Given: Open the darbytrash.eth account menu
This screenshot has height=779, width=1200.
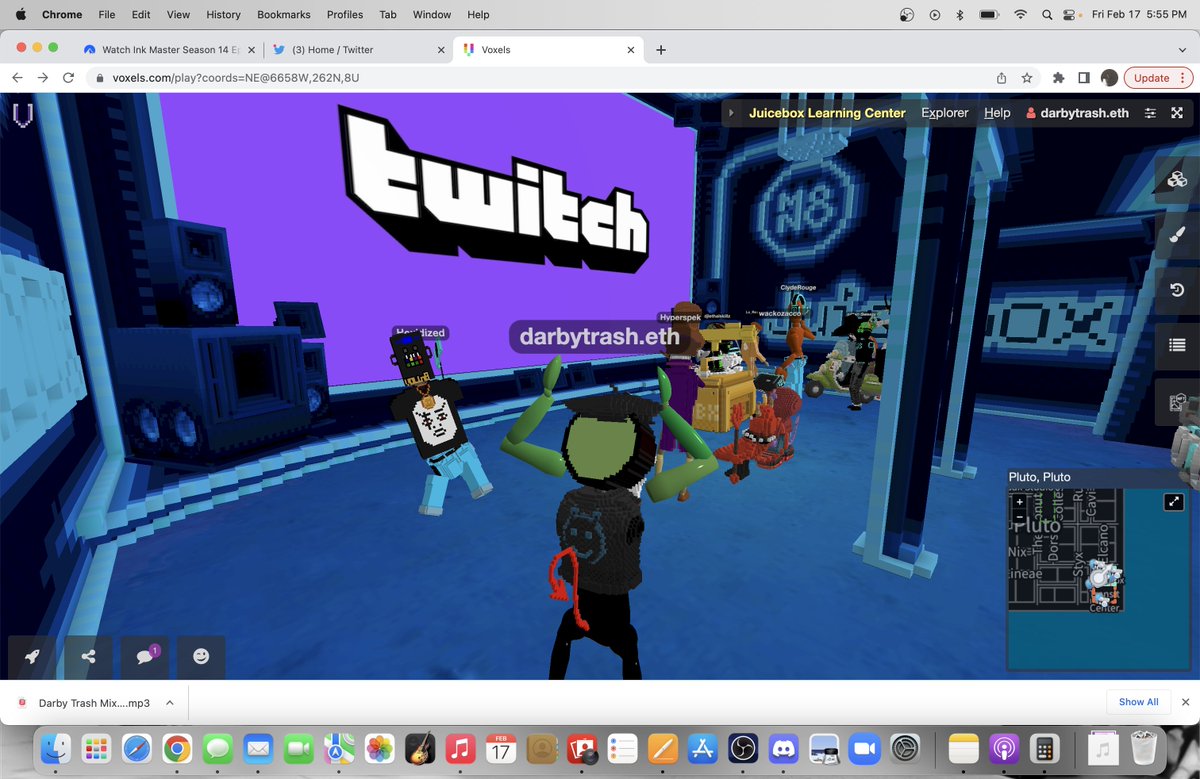Looking at the screenshot, I should (1077, 113).
